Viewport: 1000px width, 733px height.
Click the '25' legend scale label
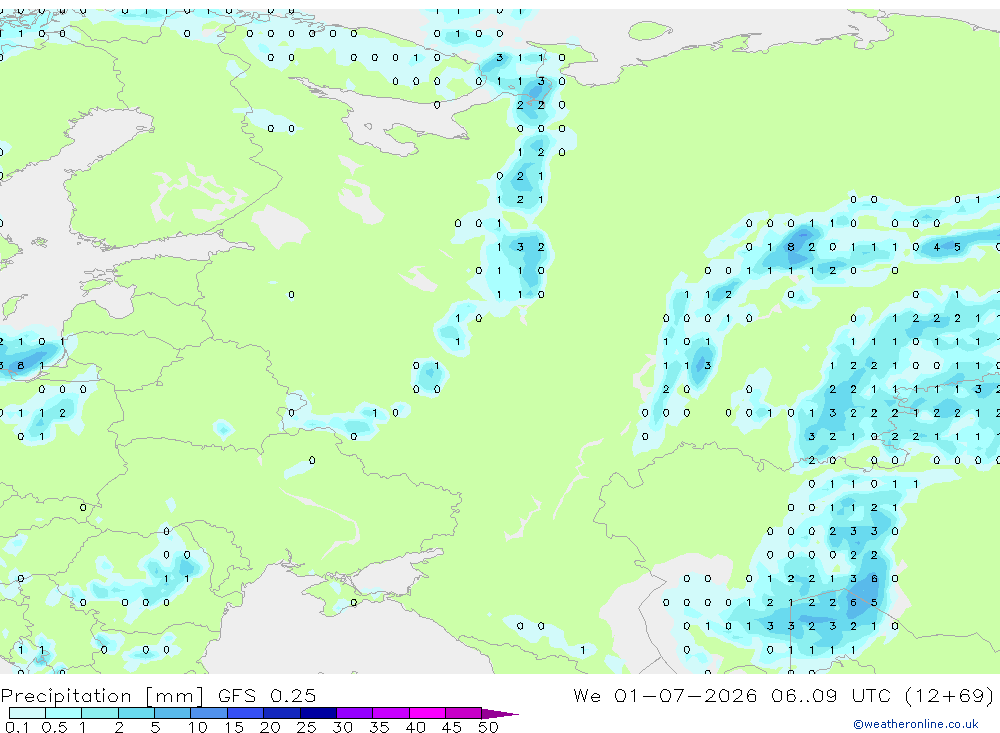point(307,727)
